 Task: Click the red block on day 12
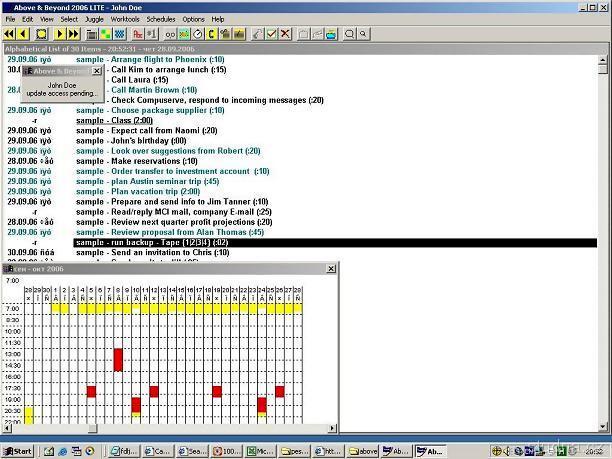(x=154, y=391)
